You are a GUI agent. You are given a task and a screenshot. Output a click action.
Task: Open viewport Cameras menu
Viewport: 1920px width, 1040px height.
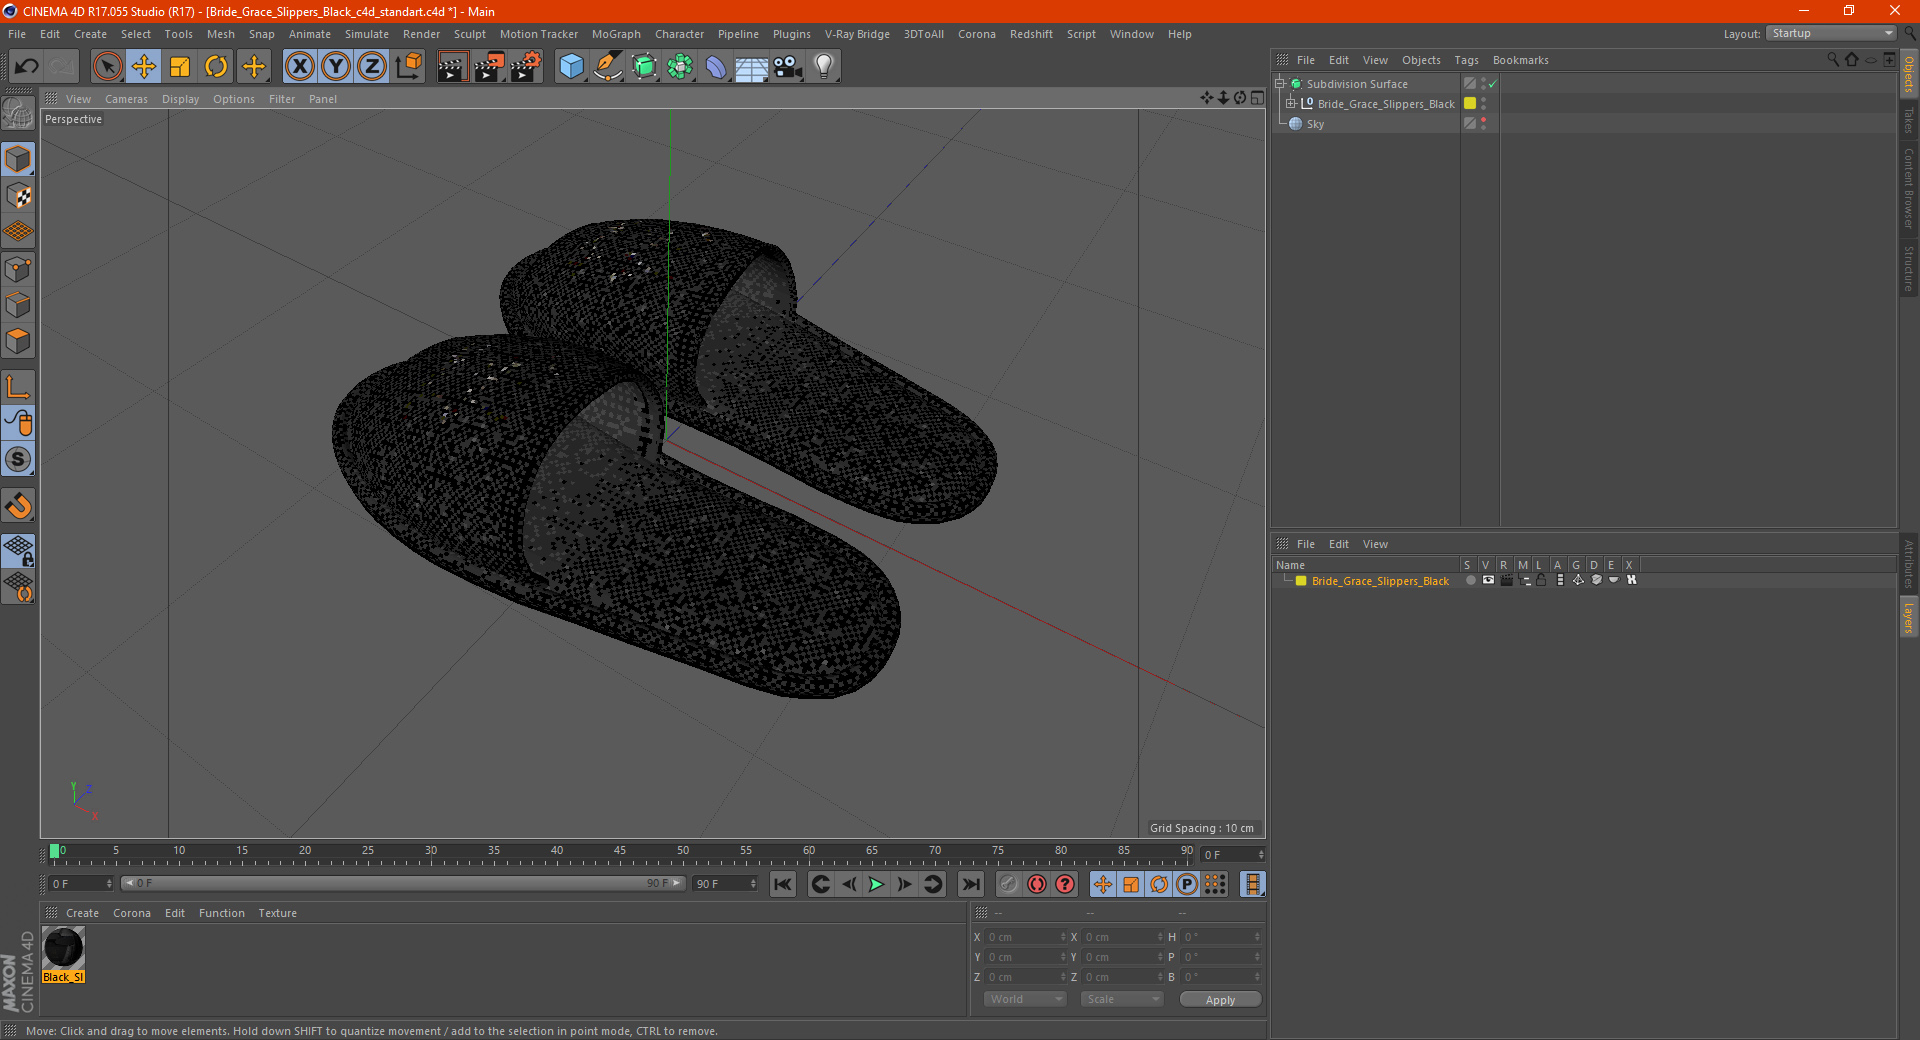click(x=126, y=99)
